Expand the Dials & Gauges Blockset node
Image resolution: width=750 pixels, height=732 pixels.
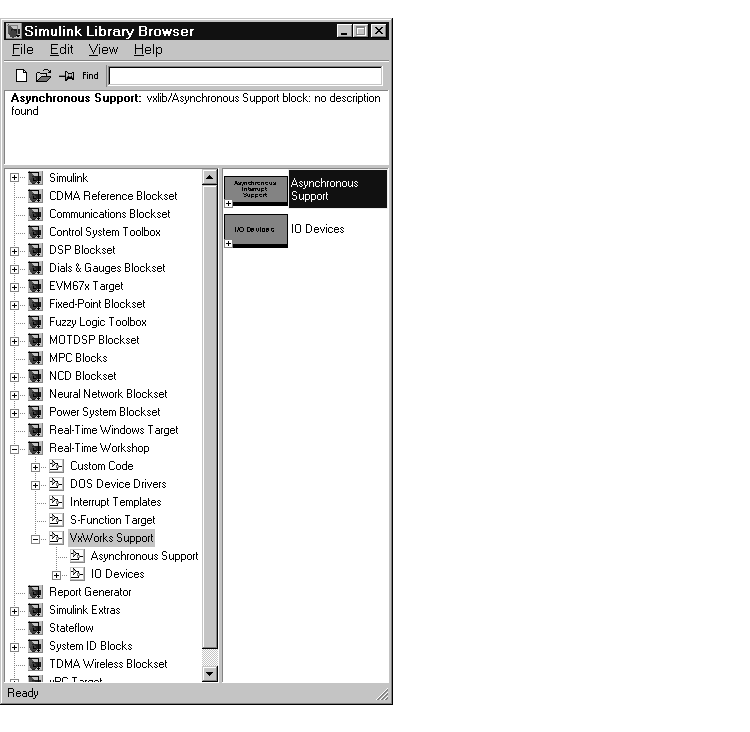tap(14, 269)
